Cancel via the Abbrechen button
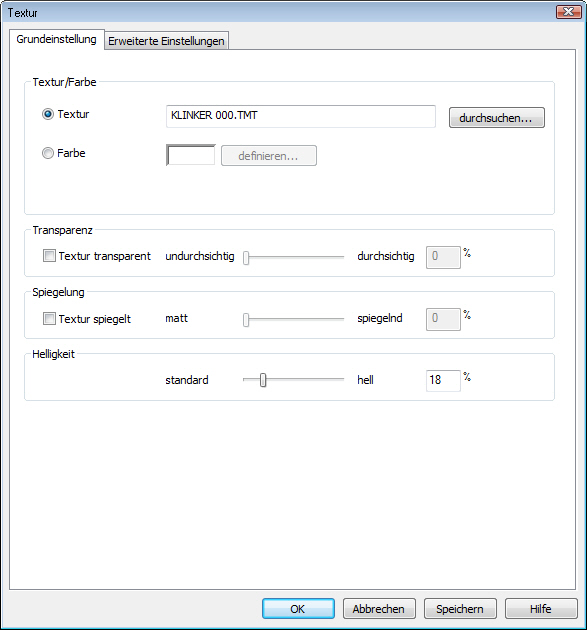 point(379,609)
